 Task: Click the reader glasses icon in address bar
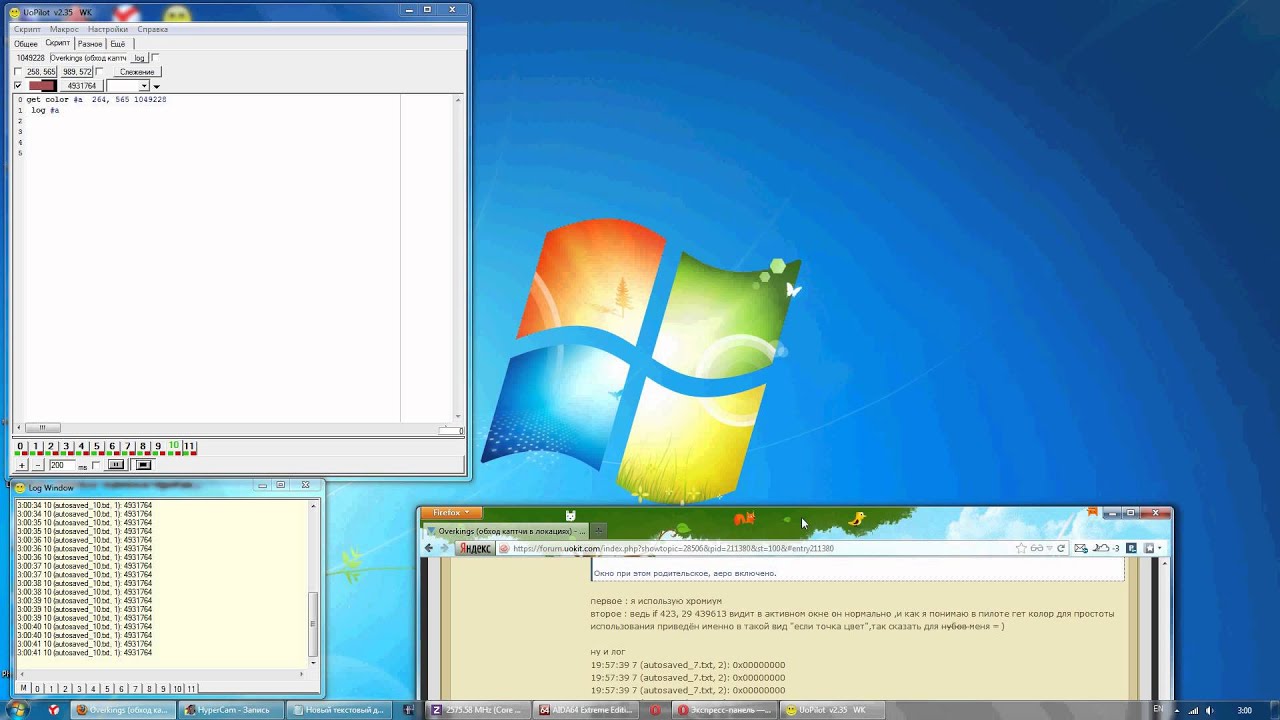tap(1037, 548)
